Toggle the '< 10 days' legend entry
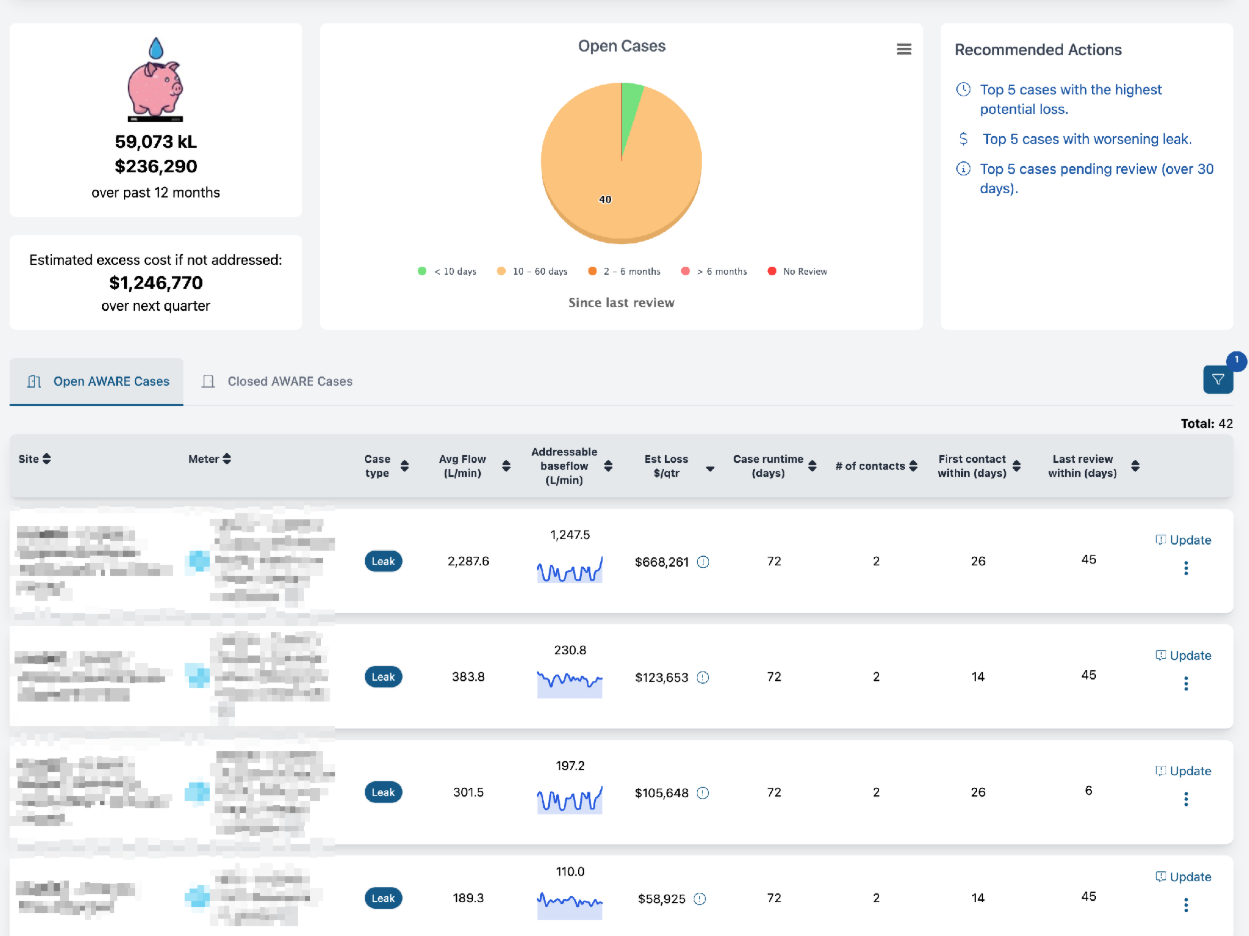 click(447, 271)
